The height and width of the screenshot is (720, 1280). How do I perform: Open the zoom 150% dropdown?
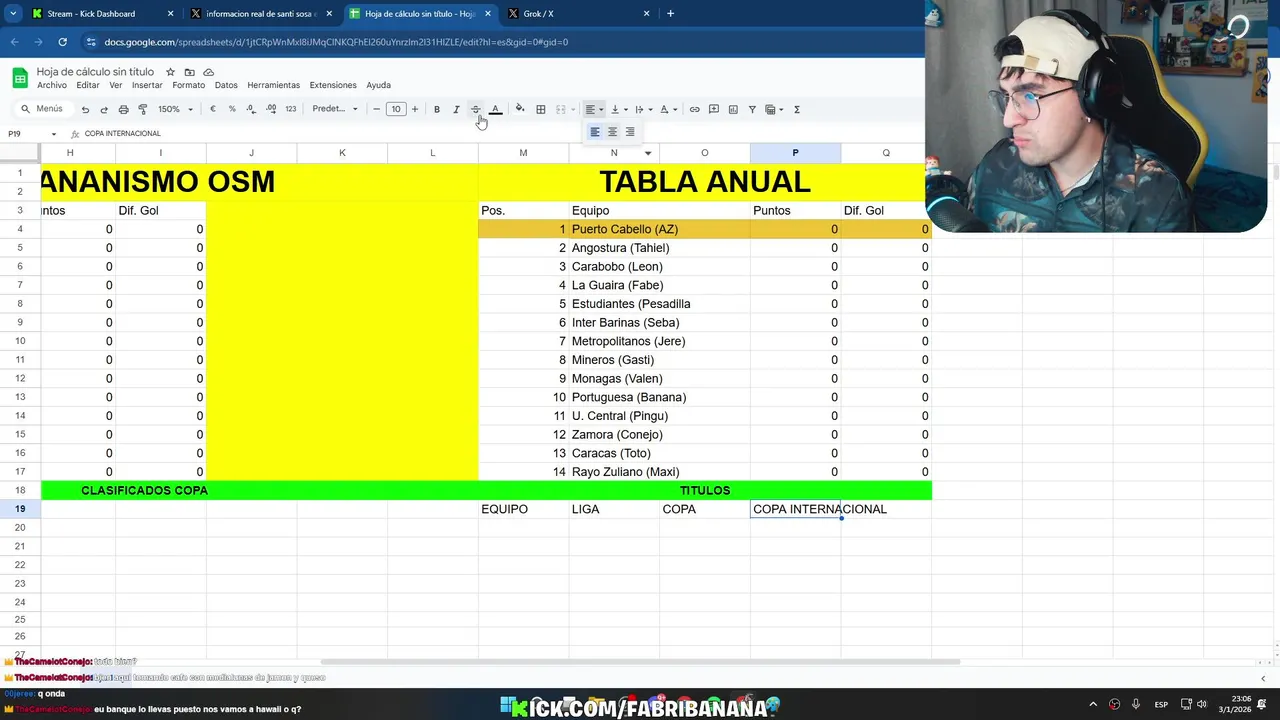point(175,109)
